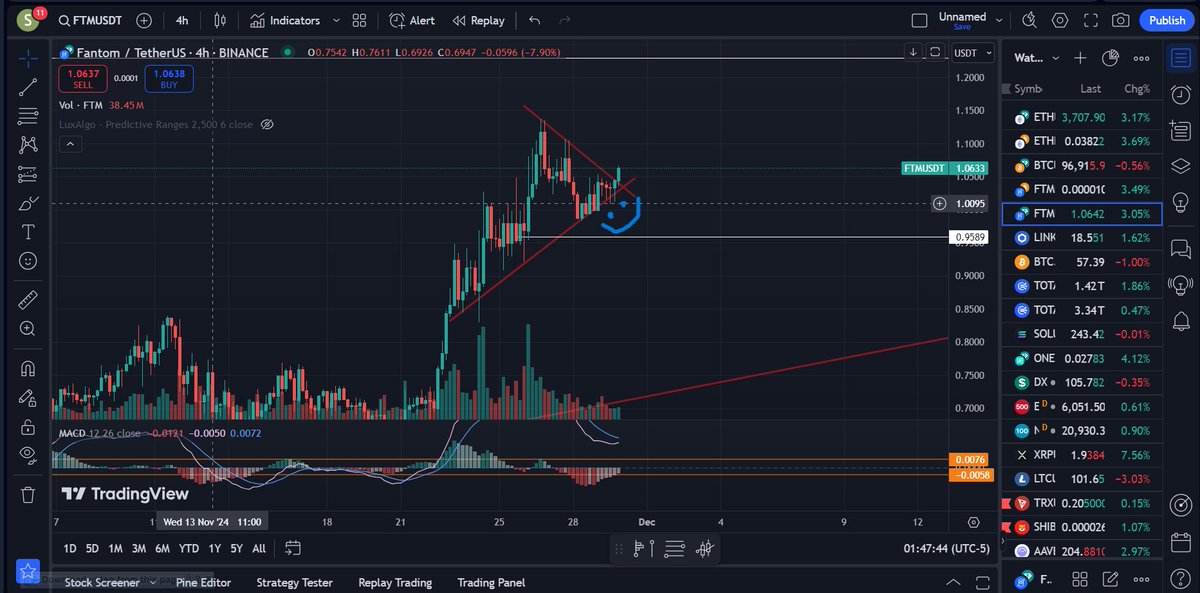Click the FTMUSDT symbol search field

90,20
